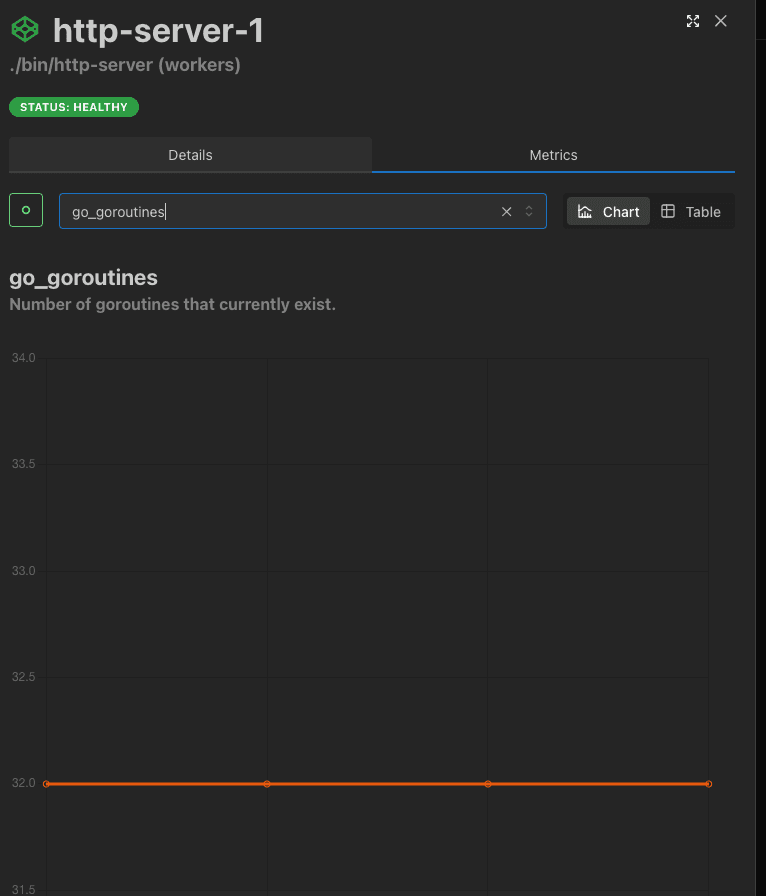This screenshot has height=896, width=766.
Task: Click the third data point on orange line
Action: click(x=488, y=784)
